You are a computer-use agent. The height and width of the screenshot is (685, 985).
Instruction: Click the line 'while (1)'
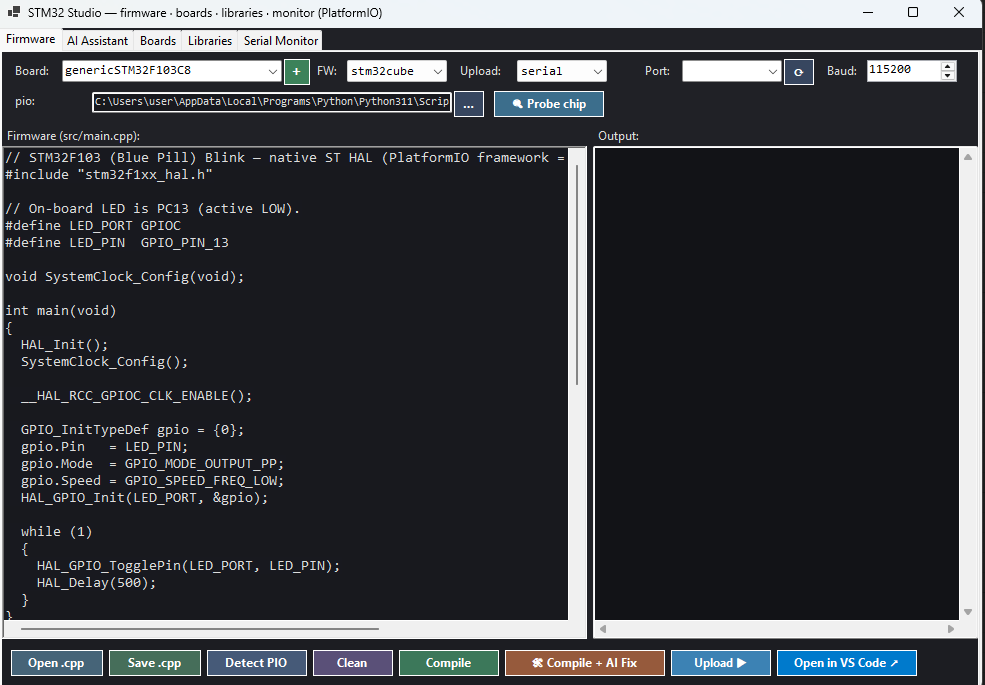click(57, 532)
